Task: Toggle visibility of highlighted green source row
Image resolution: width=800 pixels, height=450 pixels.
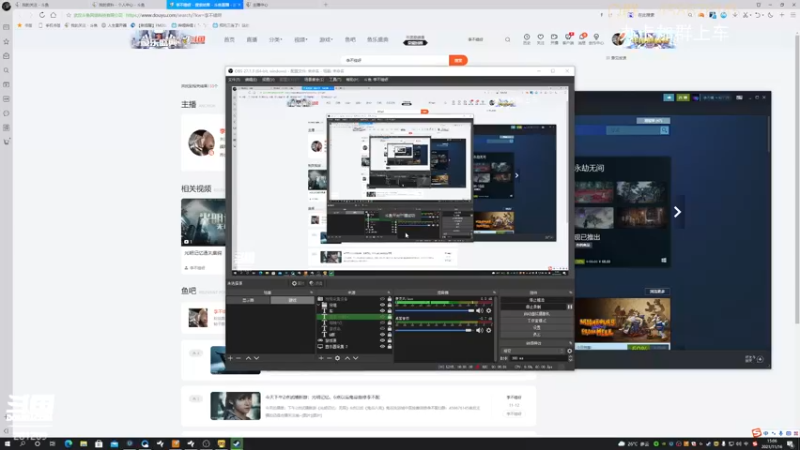Action: tap(382, 317)
